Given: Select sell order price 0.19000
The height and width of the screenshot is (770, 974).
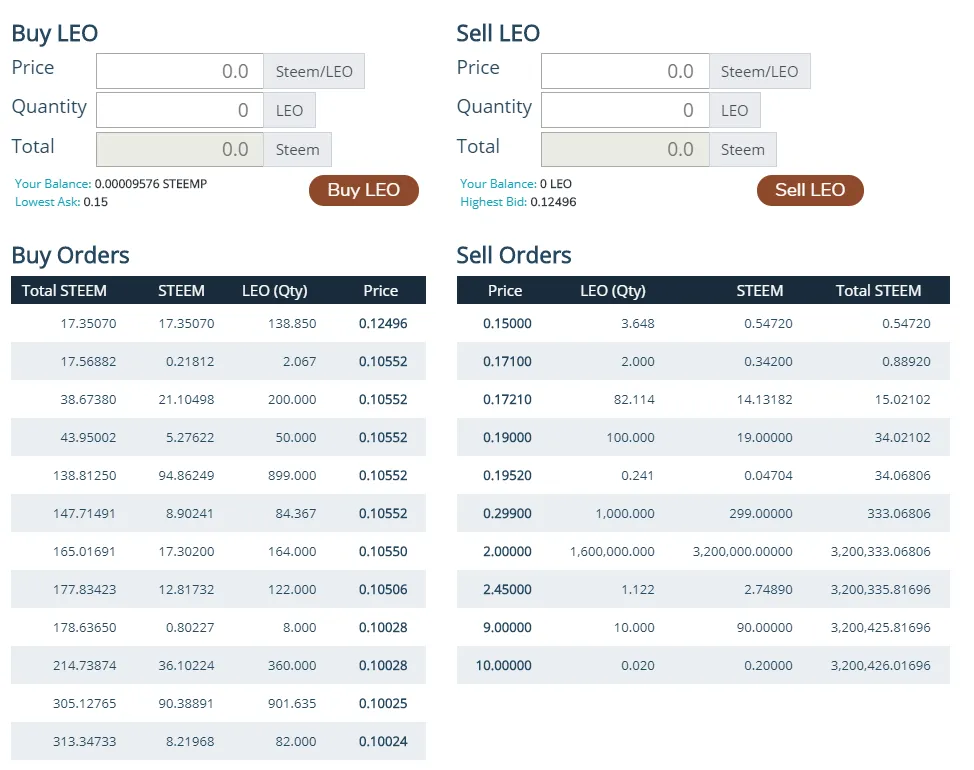Looking at the screenshot, I should 507,437.
